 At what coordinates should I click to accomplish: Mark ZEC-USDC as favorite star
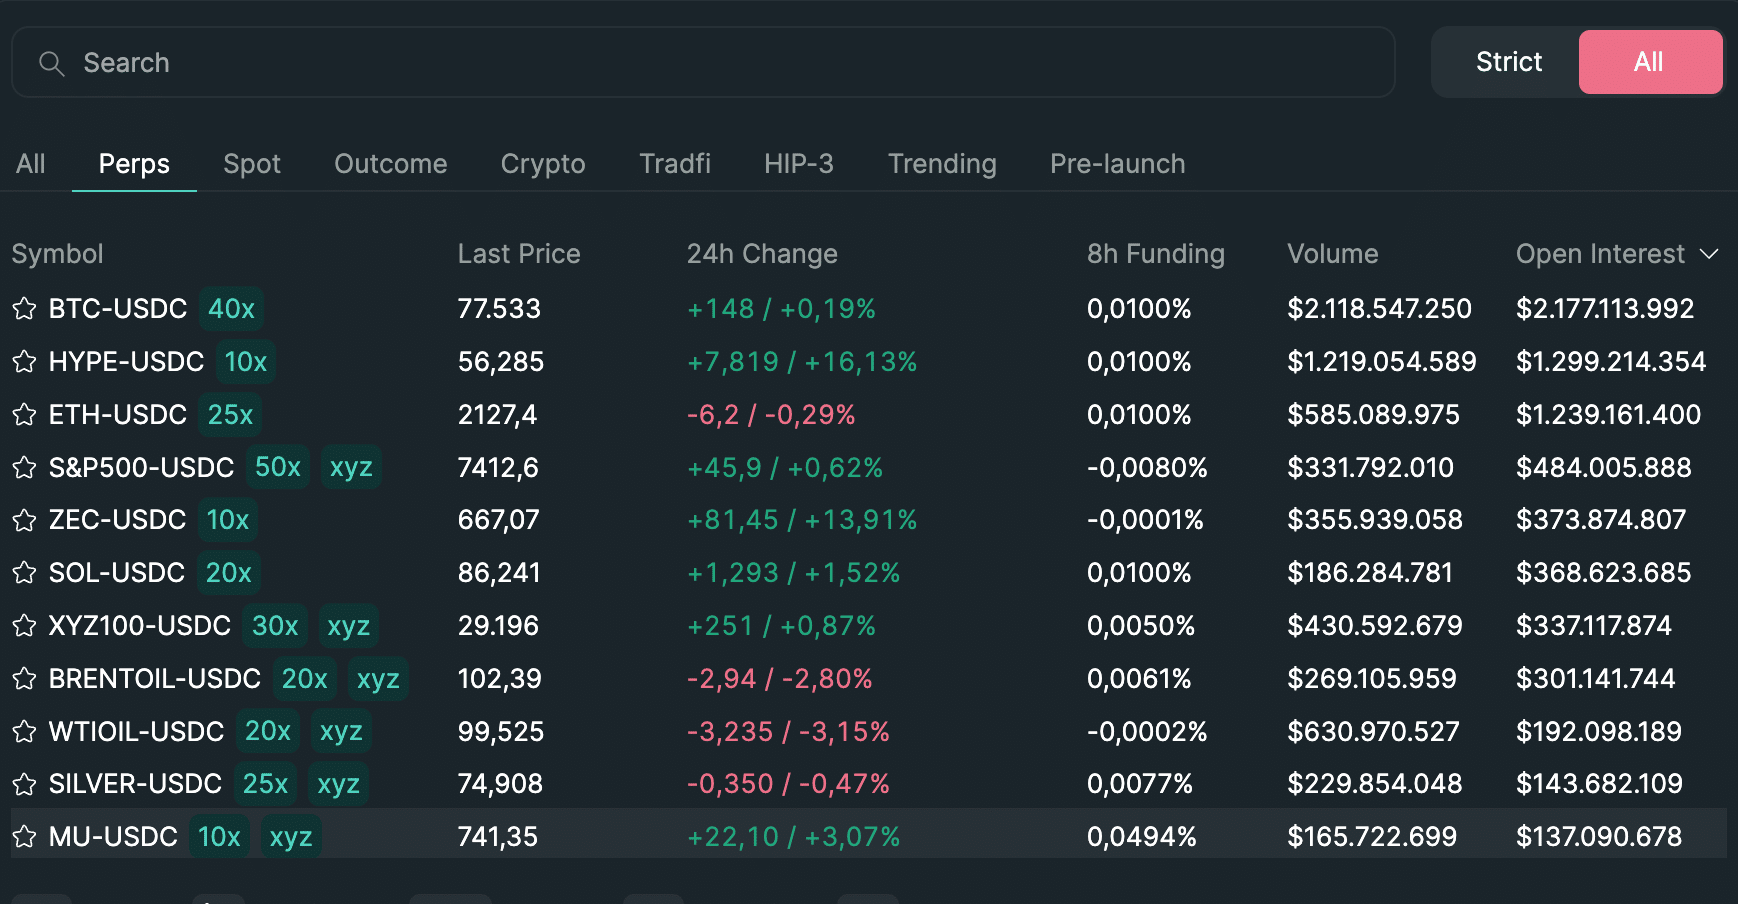24,520
